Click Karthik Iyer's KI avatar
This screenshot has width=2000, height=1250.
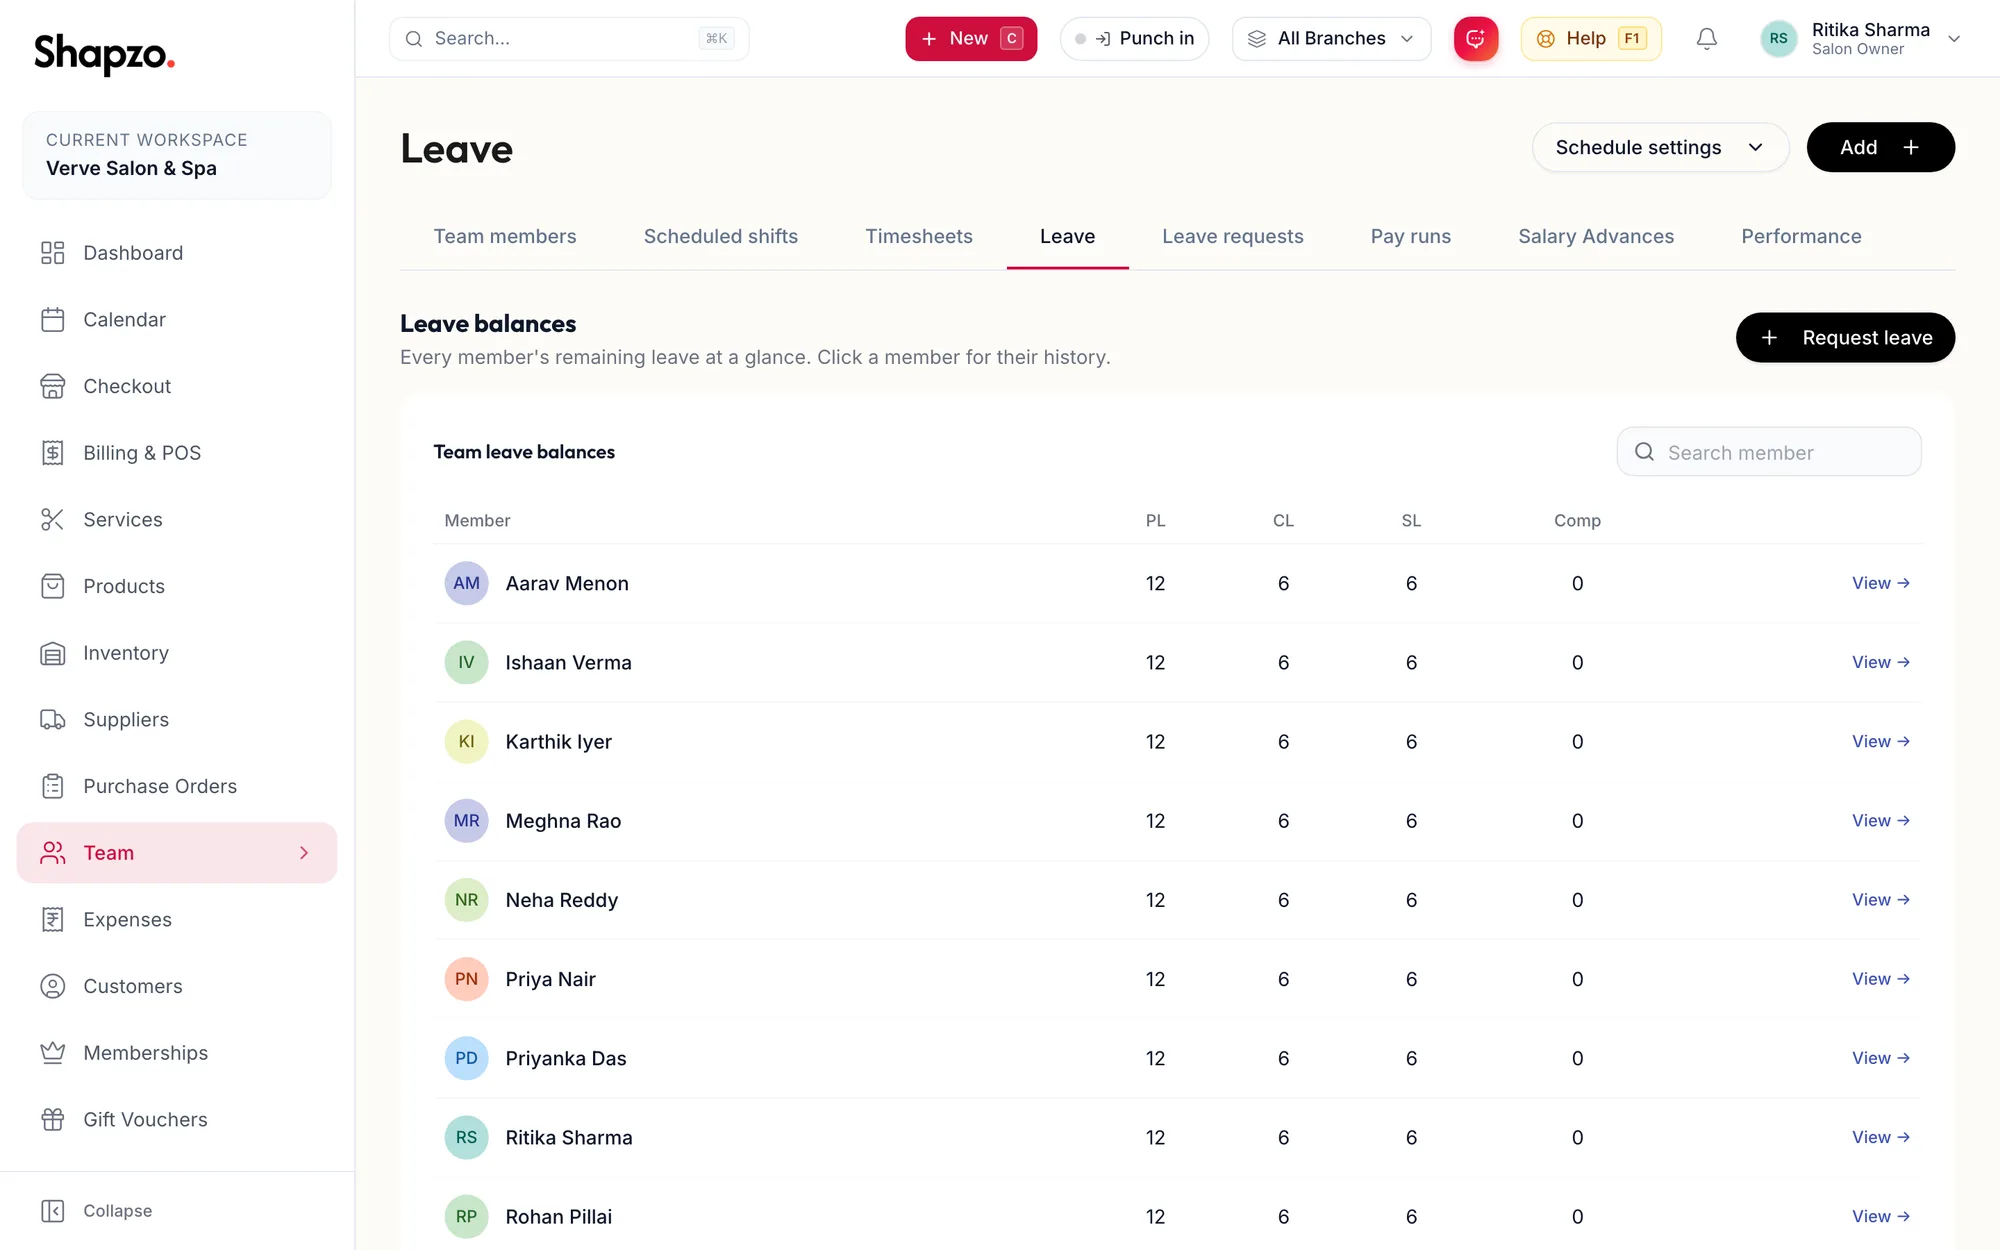466,742
